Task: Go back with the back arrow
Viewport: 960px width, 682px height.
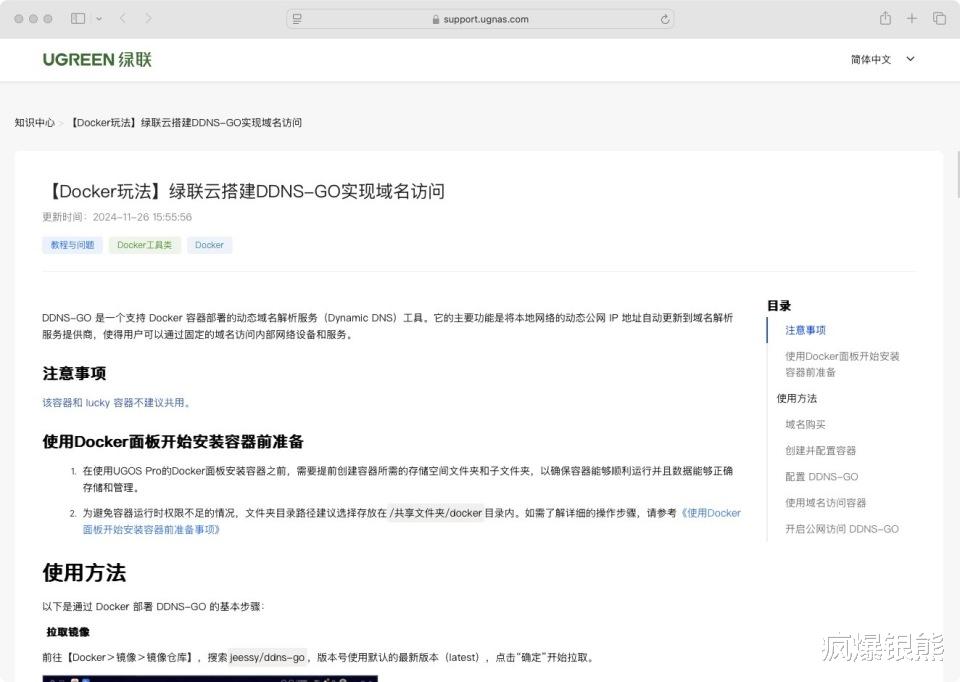Action: click(x=123, y=18)
